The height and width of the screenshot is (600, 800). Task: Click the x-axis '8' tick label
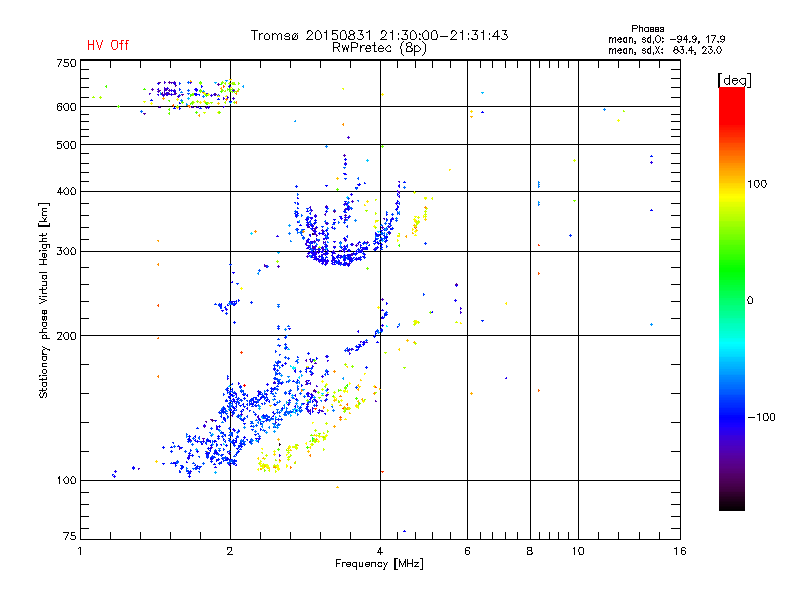530,551
